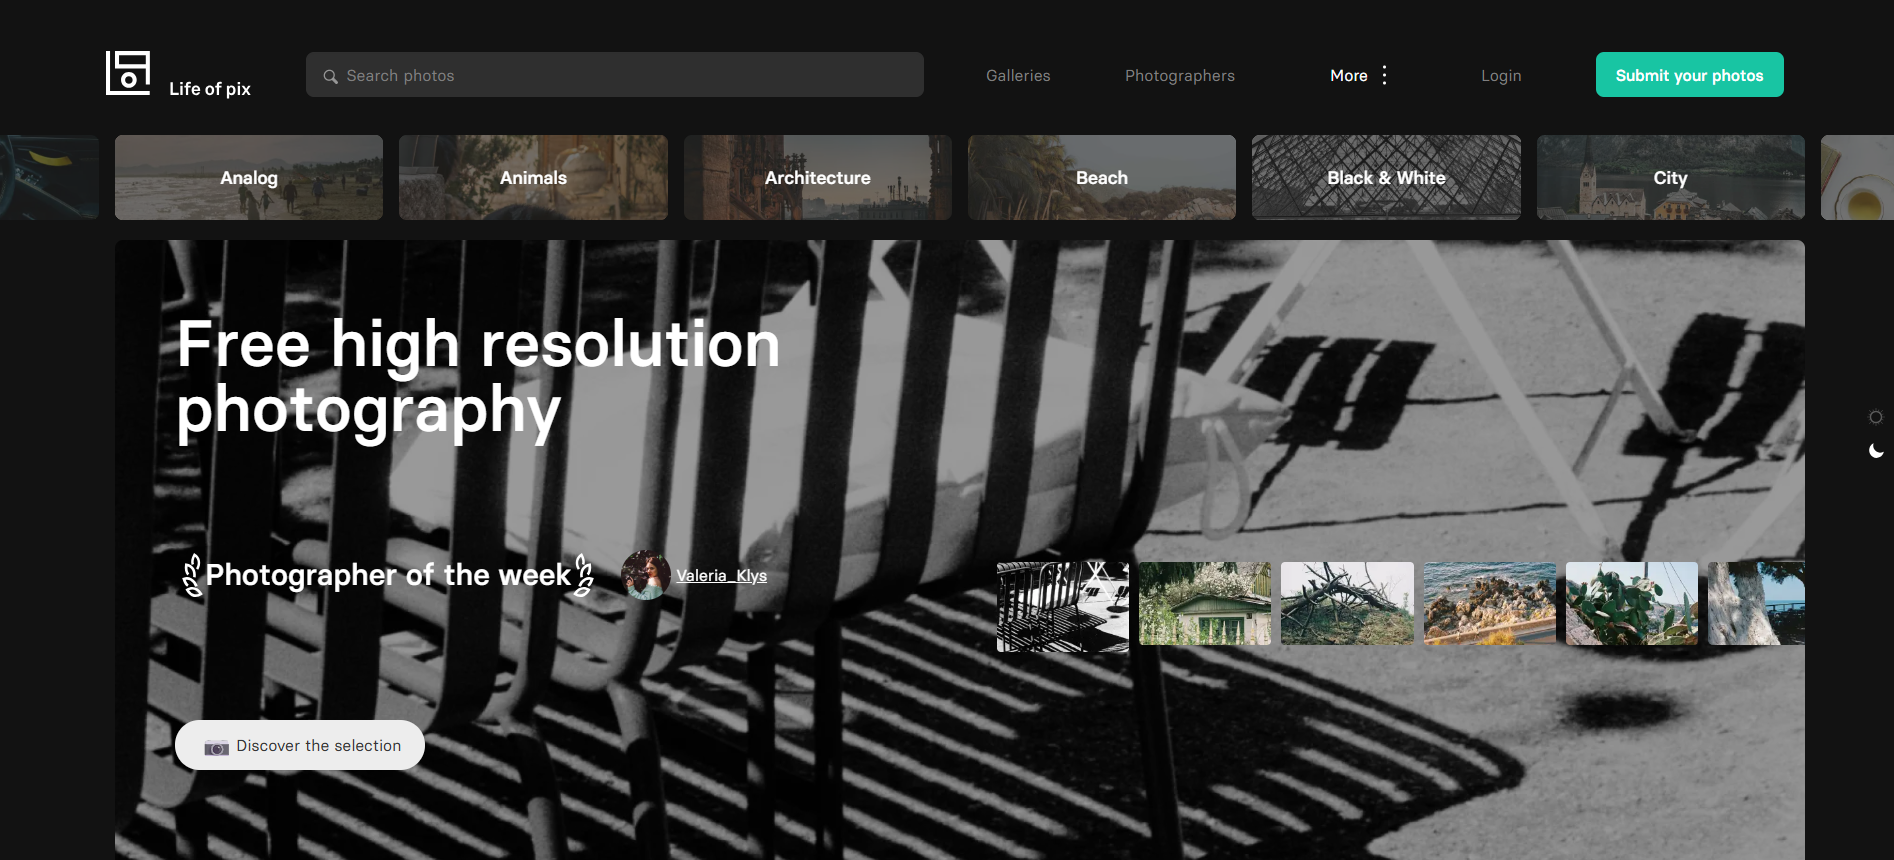Go to the Photographers page

[x=1180, y=76]
